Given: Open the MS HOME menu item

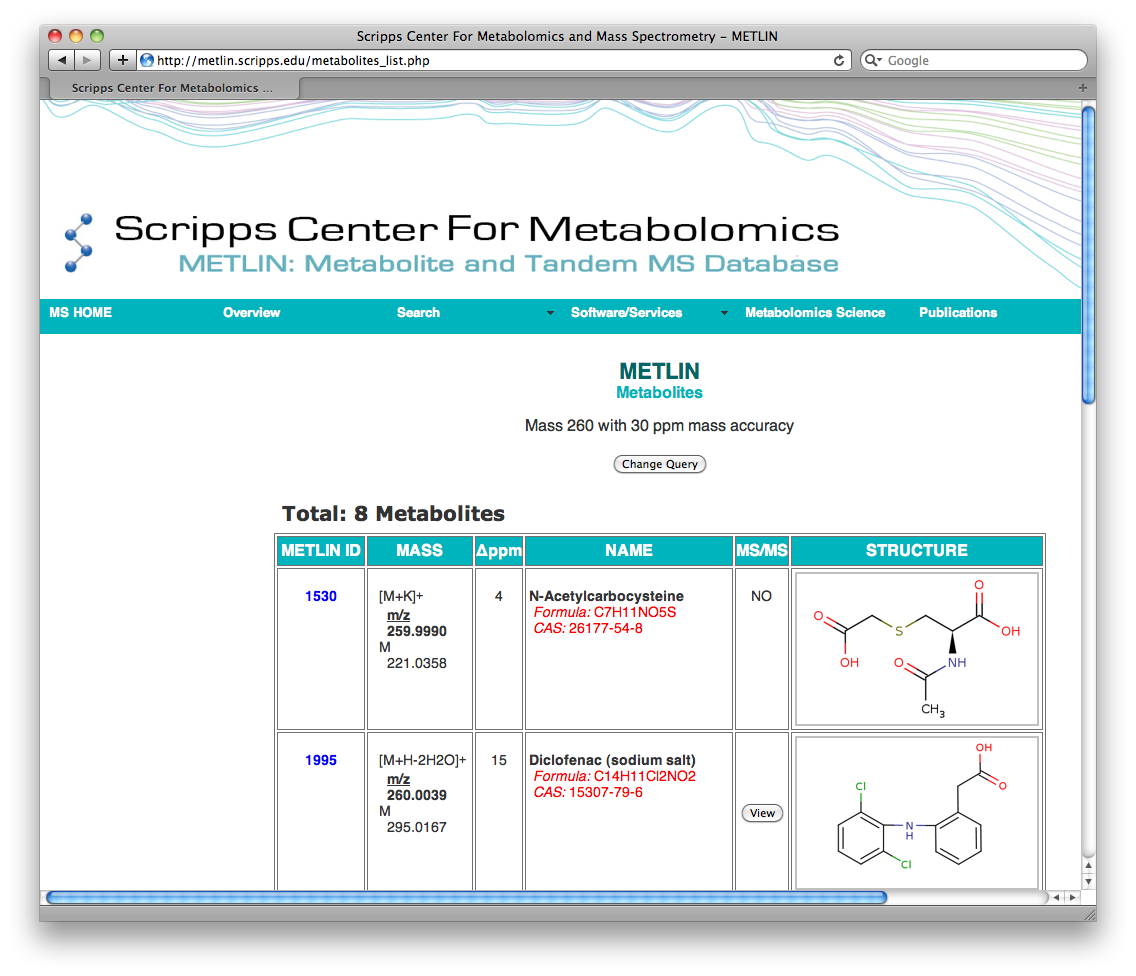Looking at the screenshot, I should pos(80,312).
